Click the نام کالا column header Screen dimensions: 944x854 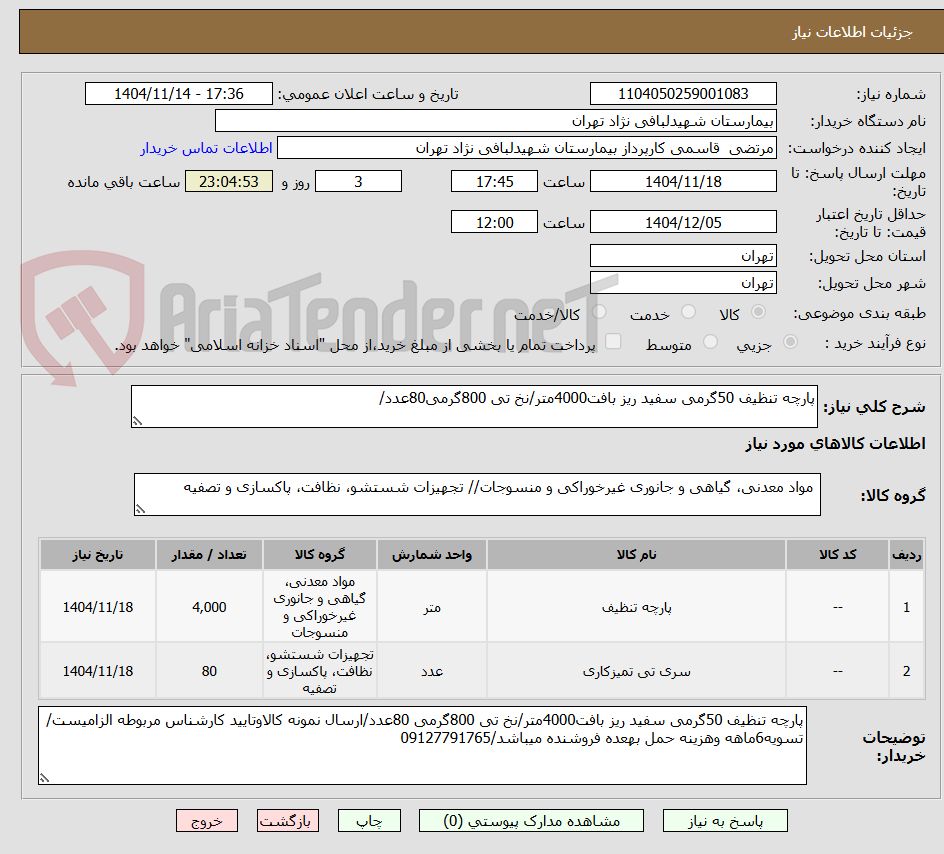(x=636, y=554)
